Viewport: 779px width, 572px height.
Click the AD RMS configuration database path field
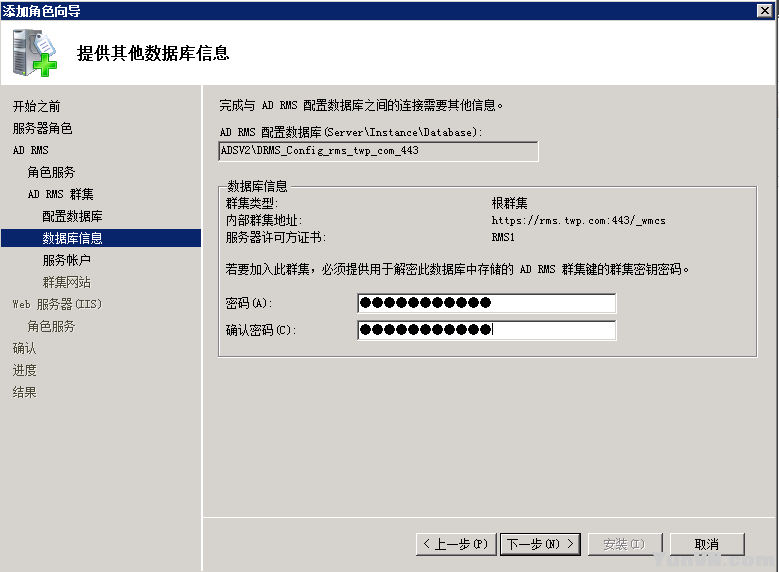[x=378, y=151]
